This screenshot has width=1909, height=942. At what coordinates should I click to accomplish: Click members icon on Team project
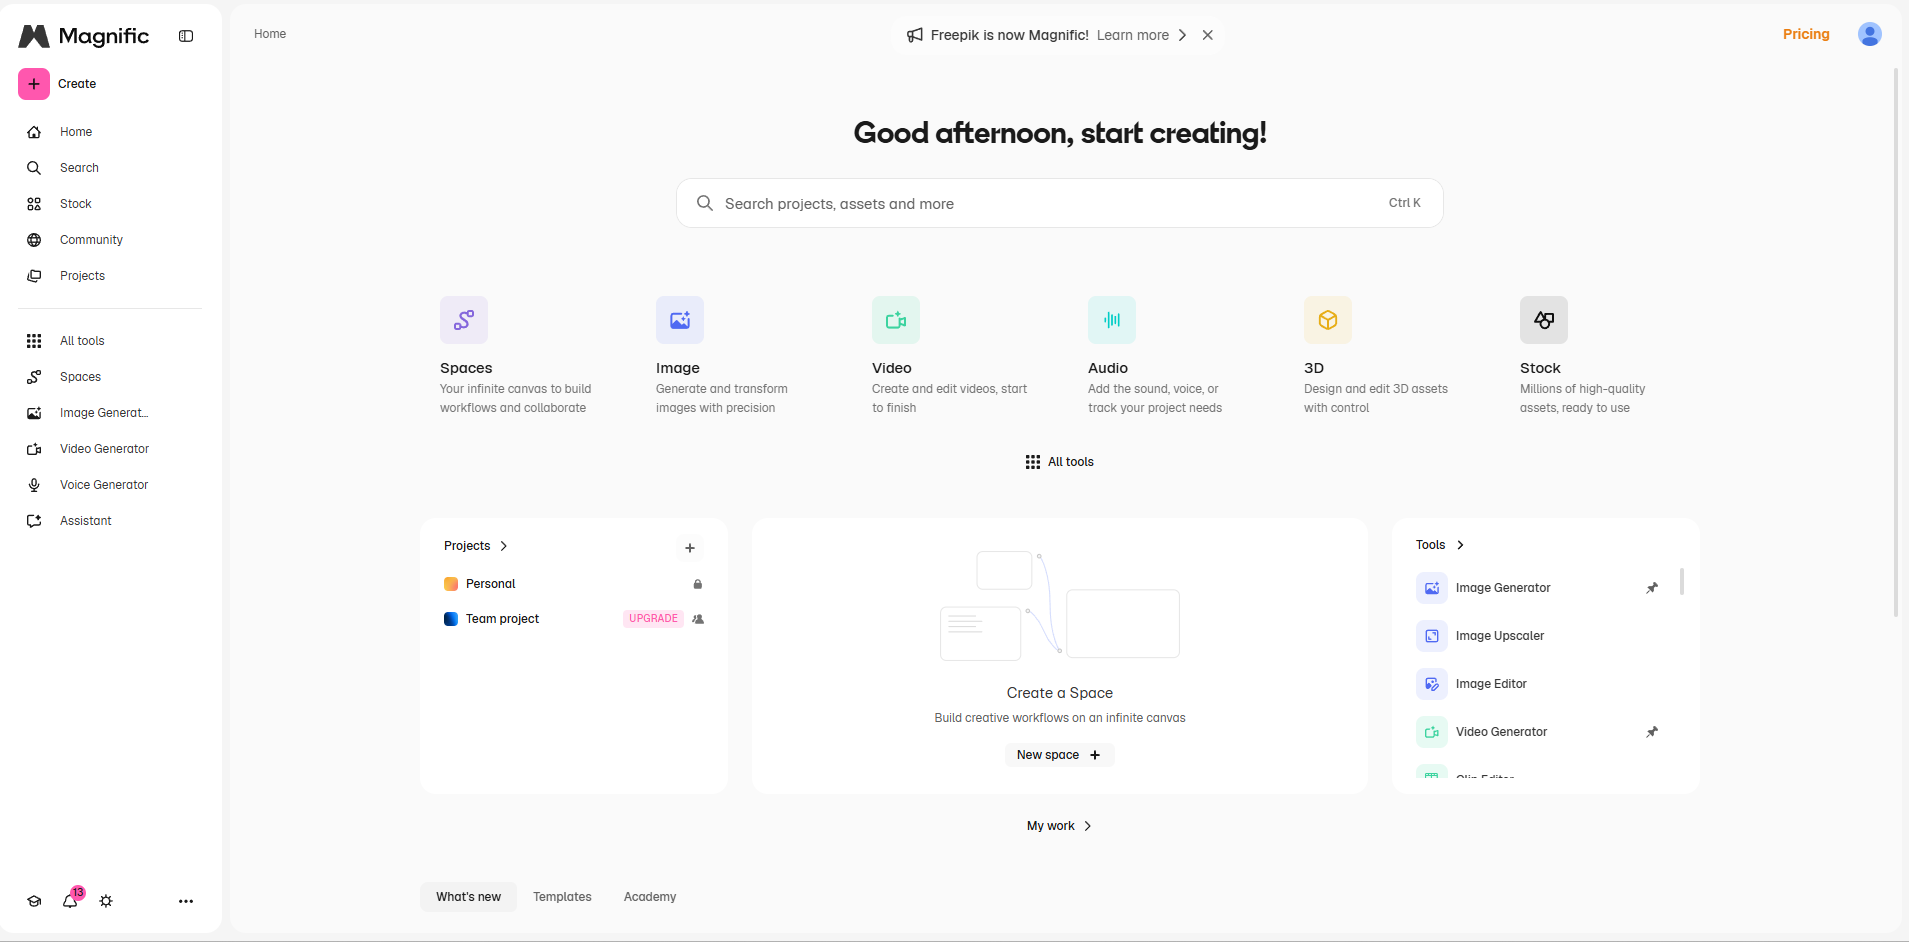click(x=698, y=619)
